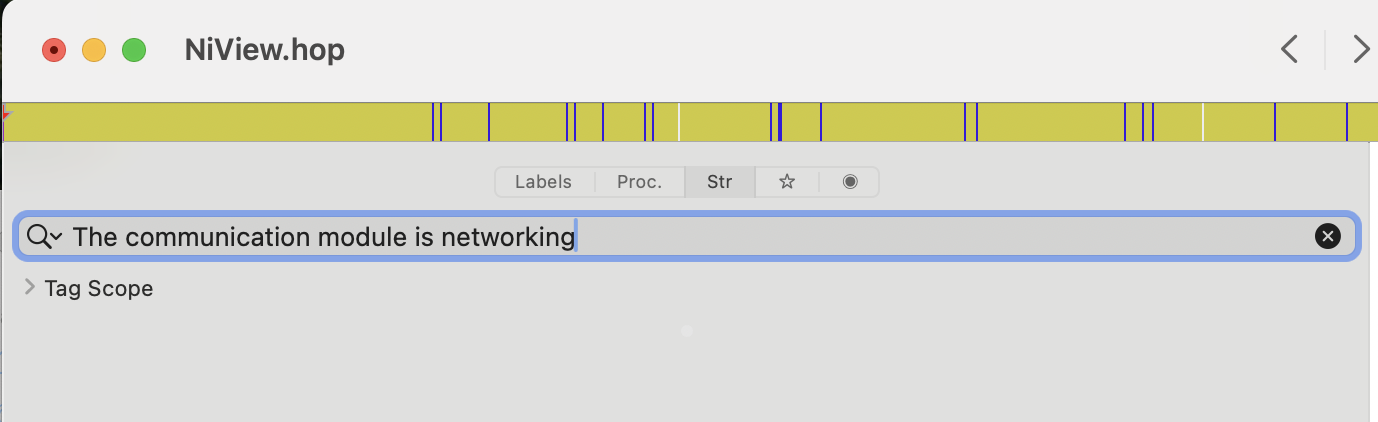Jump to rightmost blue line in navigation bar
Screen dimensions: 1378x422
pos(1346,122)
